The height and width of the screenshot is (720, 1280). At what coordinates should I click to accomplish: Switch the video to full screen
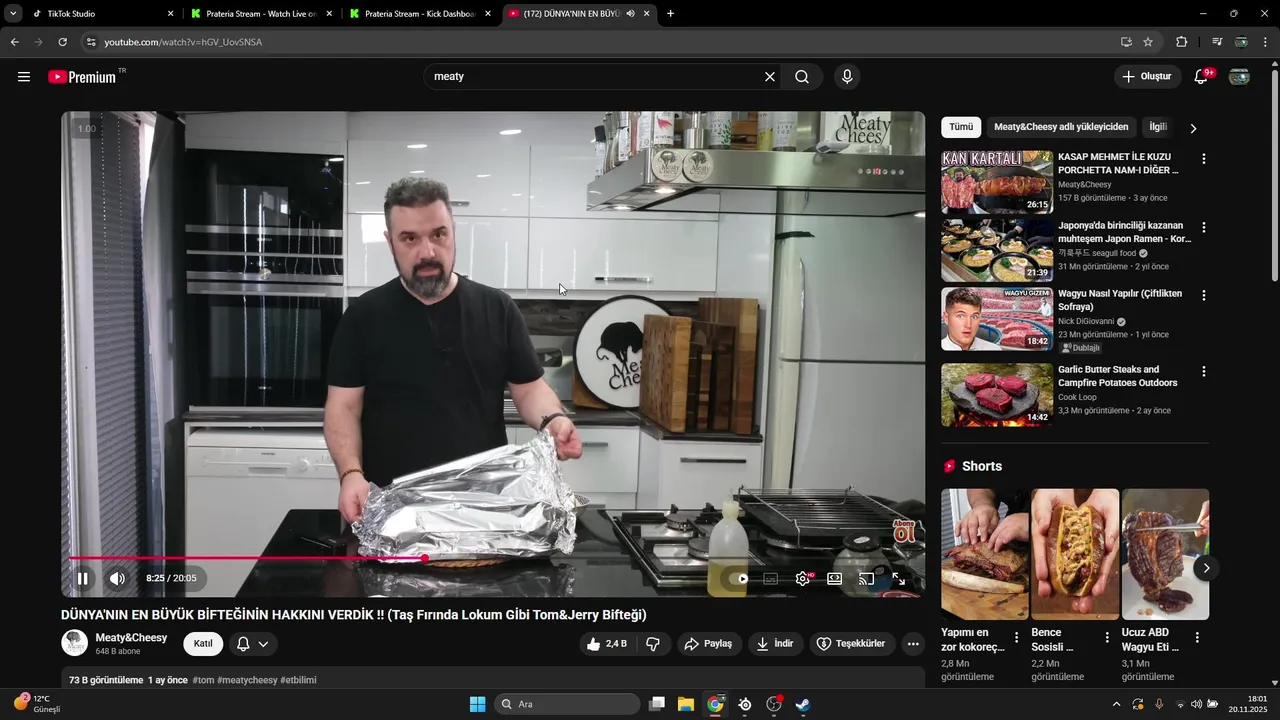click(x=899, y=578)
